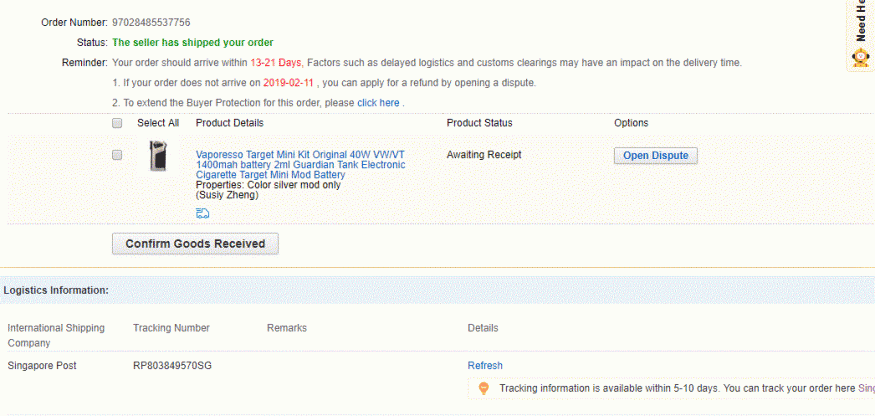This screenshot has height=416, width=875.
Task: Click tracking number RP803849570SG
Action: point(172,366)
